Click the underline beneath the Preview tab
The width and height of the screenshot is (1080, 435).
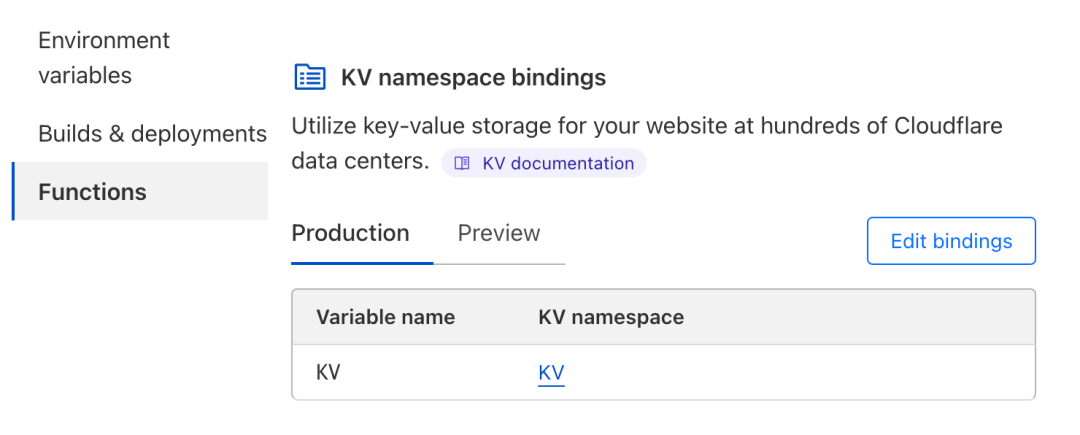[499, 264]
